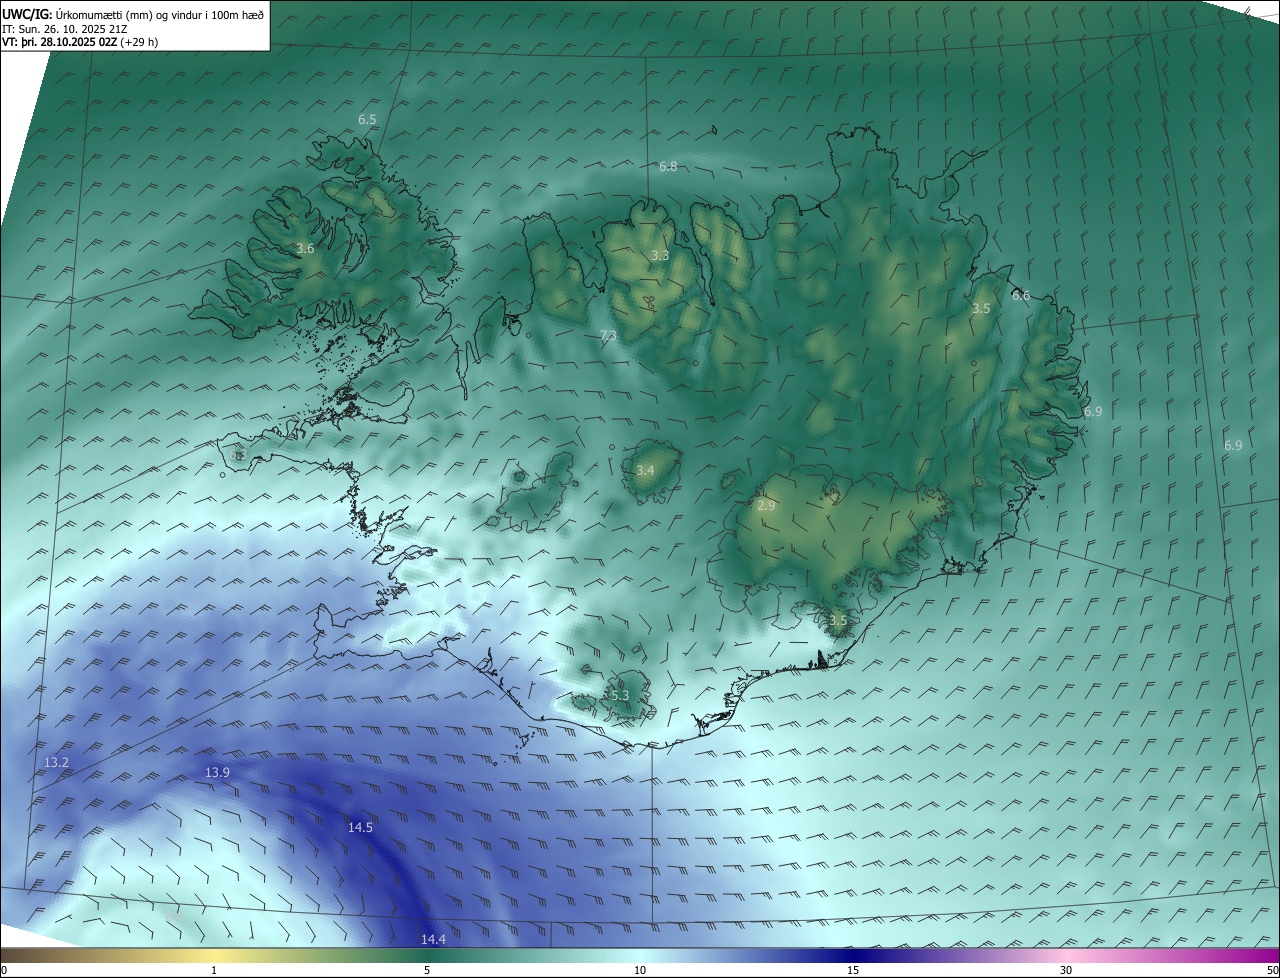Click the 14.5 precipitable water value label
Viewport: 1280px width, 978px height.
360,827
